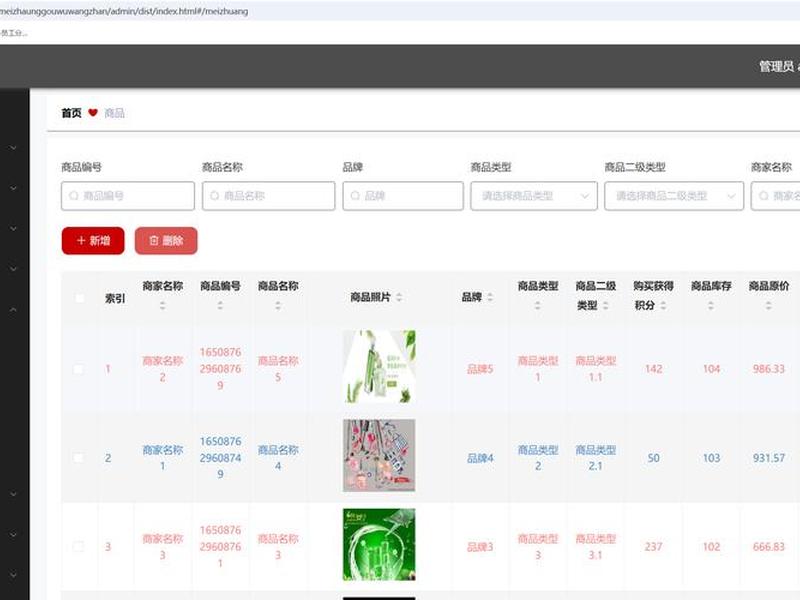This screenshot has width=800, height=600.
Task: Open the 请选择商品类型 dropdown
Action: (x=534, y=196)
